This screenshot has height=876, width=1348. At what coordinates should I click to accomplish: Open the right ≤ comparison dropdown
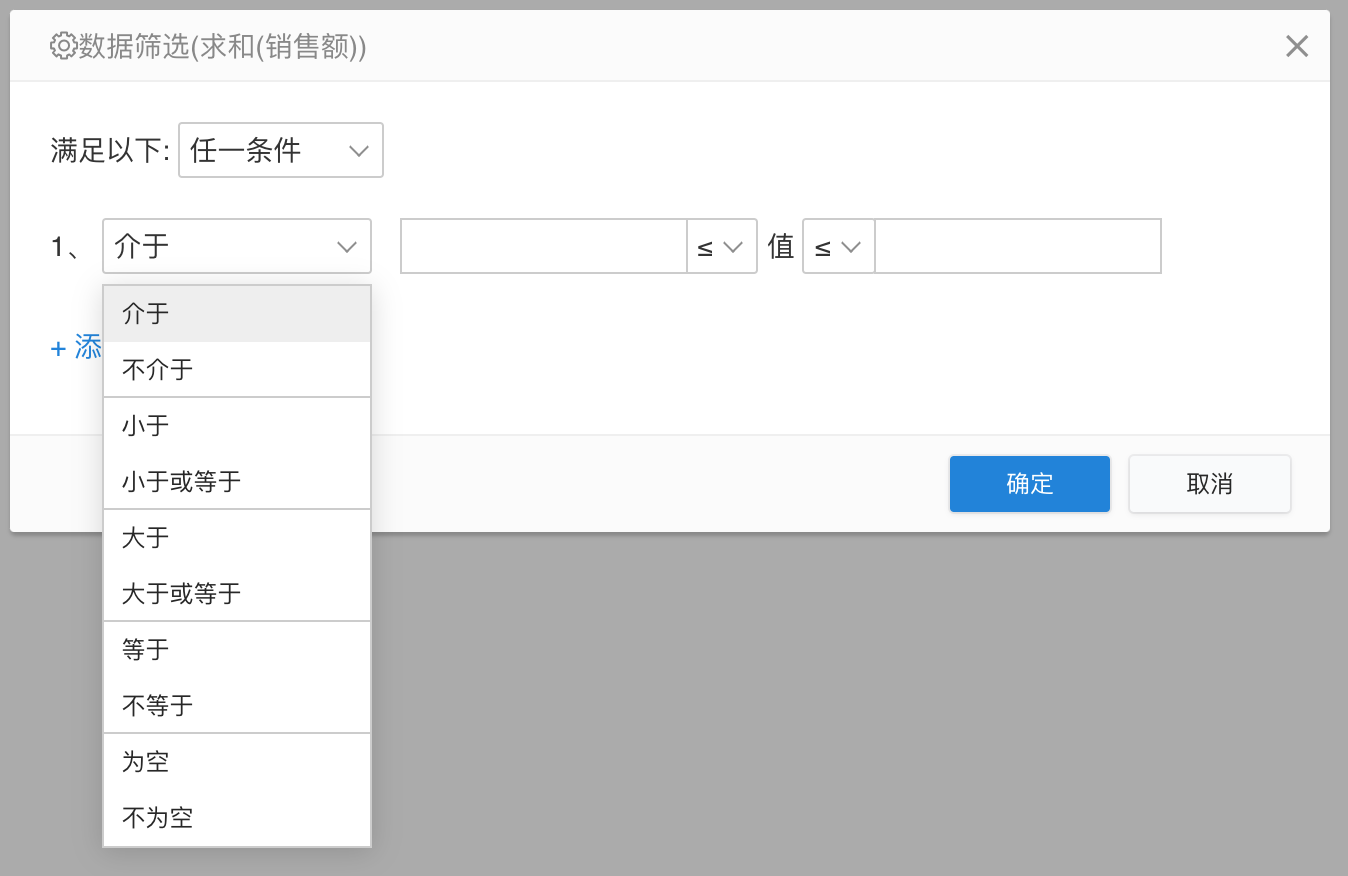click(x=838, y=247)
